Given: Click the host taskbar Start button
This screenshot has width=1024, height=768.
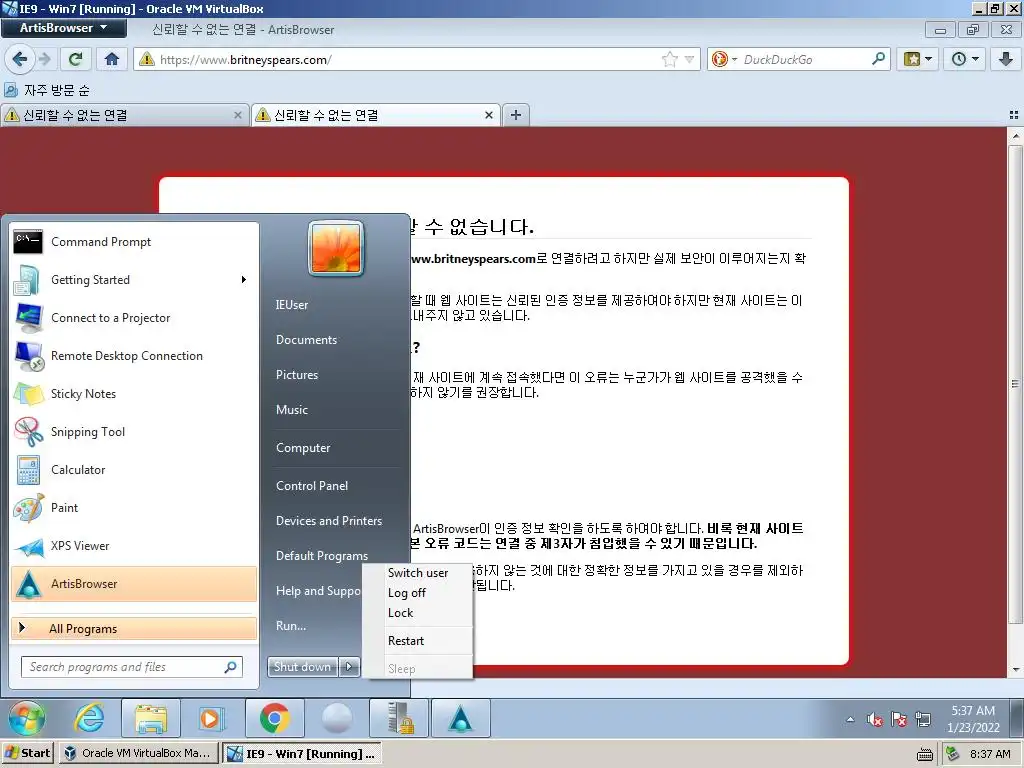Looking at the screenshot, I should pyautogui.click(x=27, y=753).
